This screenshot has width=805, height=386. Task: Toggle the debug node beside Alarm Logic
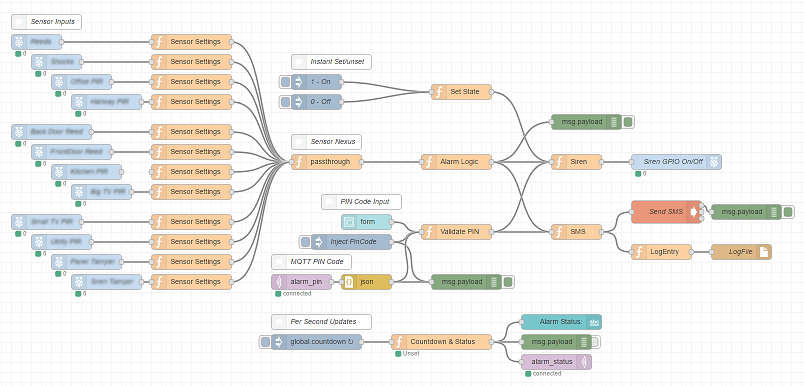[628, 122]
